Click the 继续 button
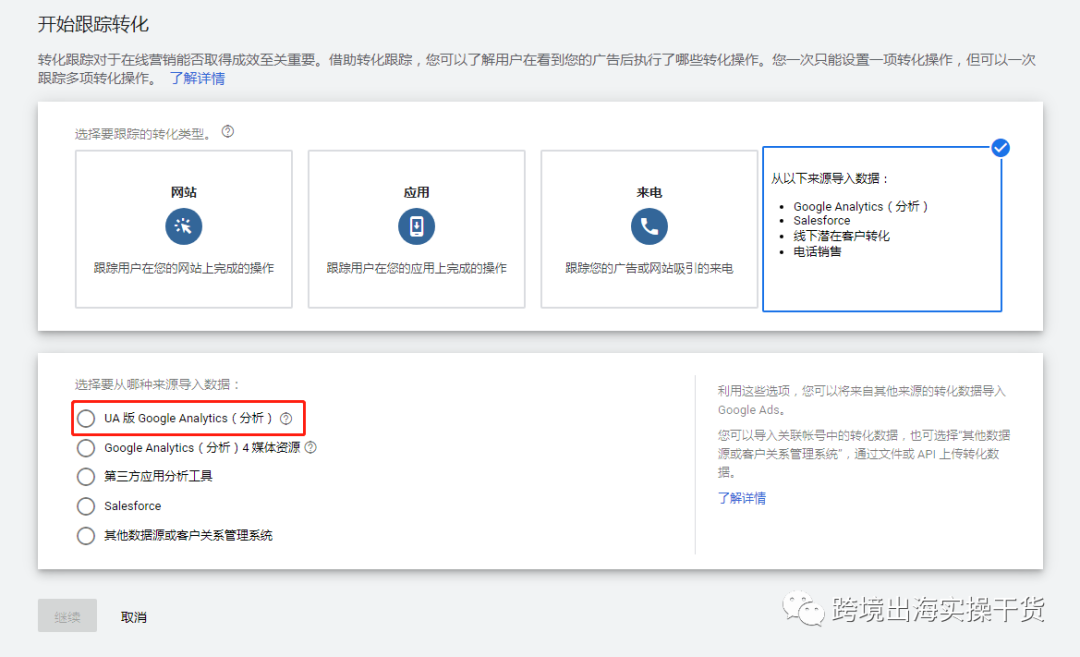Screen dimensions: 1080x657 pyautogui.click(x=66, y=616)
